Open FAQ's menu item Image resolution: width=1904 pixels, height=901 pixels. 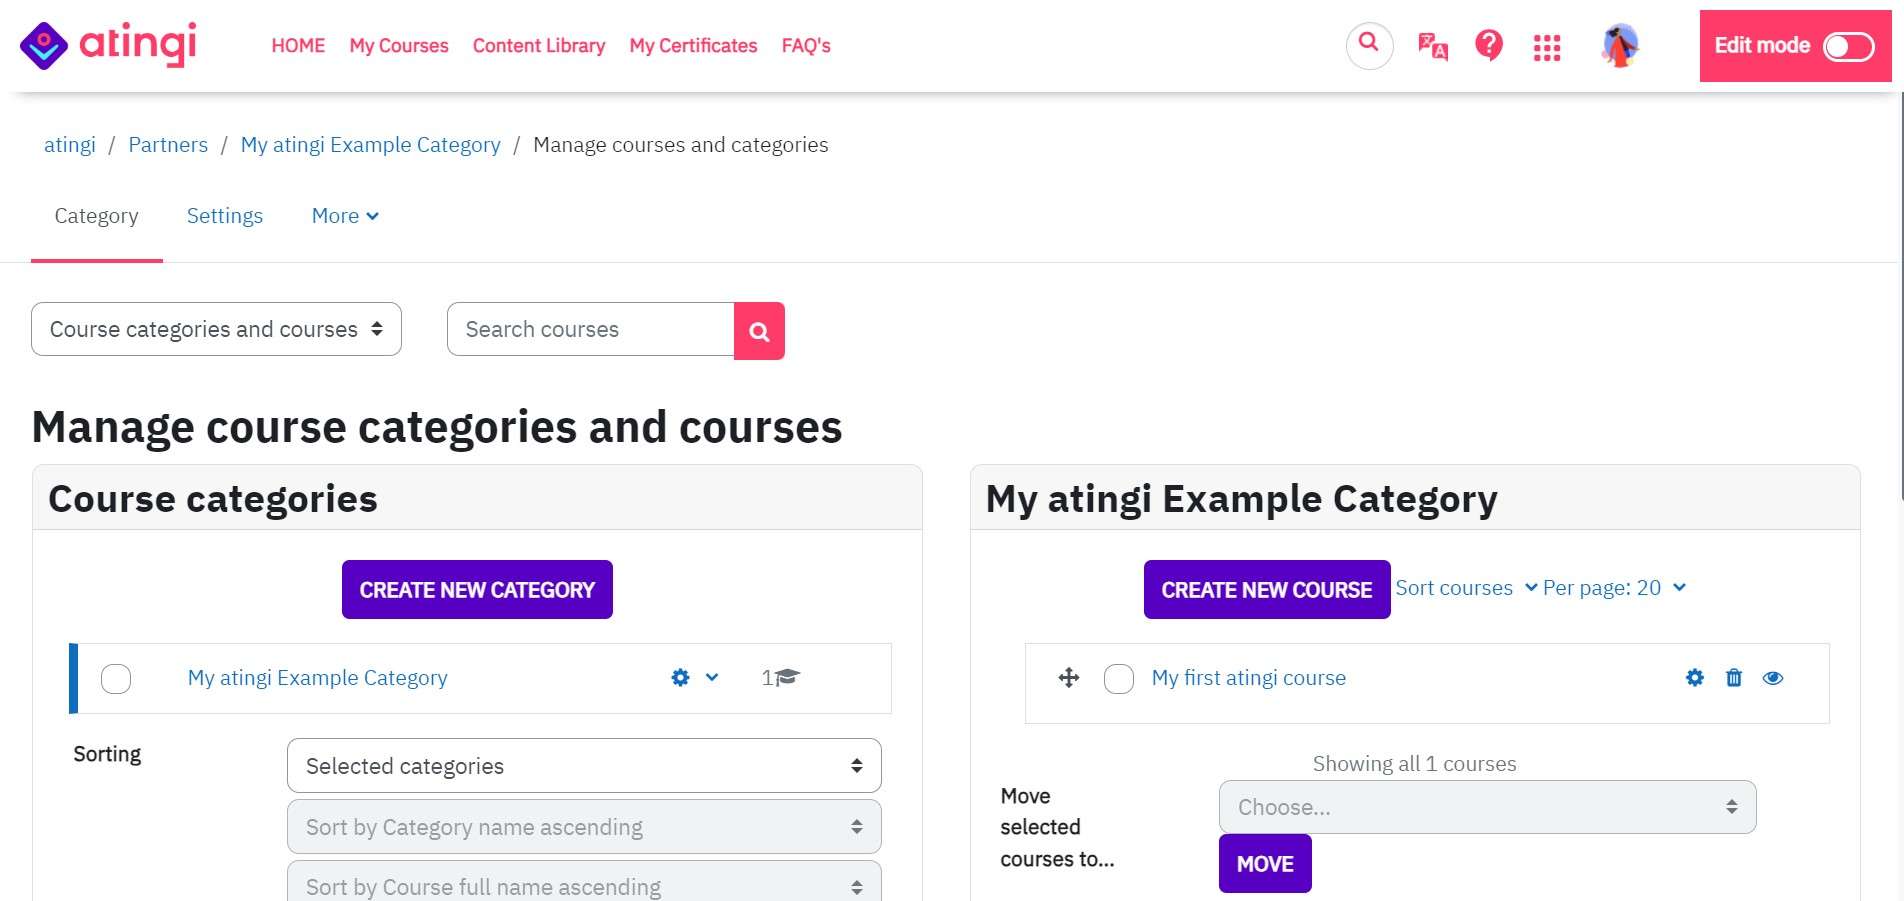[806, 46]
